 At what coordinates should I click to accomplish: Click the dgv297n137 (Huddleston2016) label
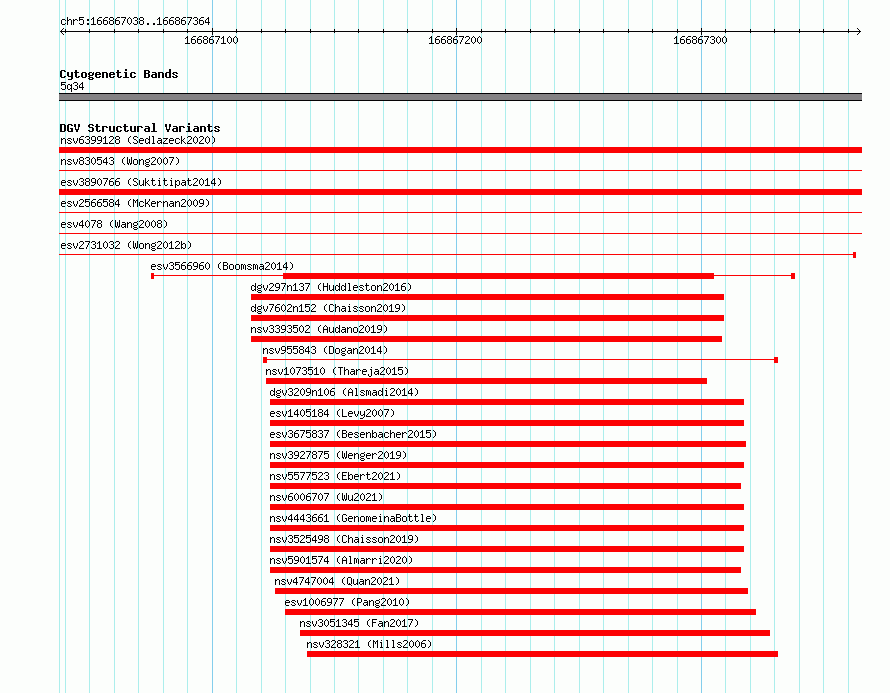(331, 287)
